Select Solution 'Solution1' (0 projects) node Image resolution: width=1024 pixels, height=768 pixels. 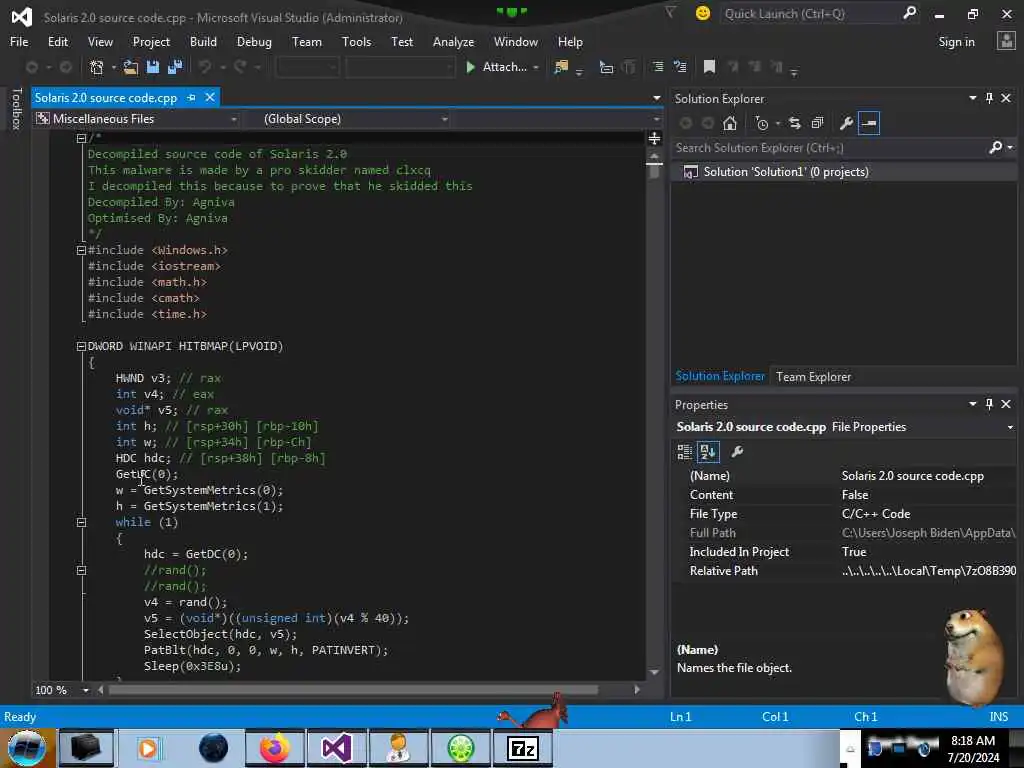786,172
